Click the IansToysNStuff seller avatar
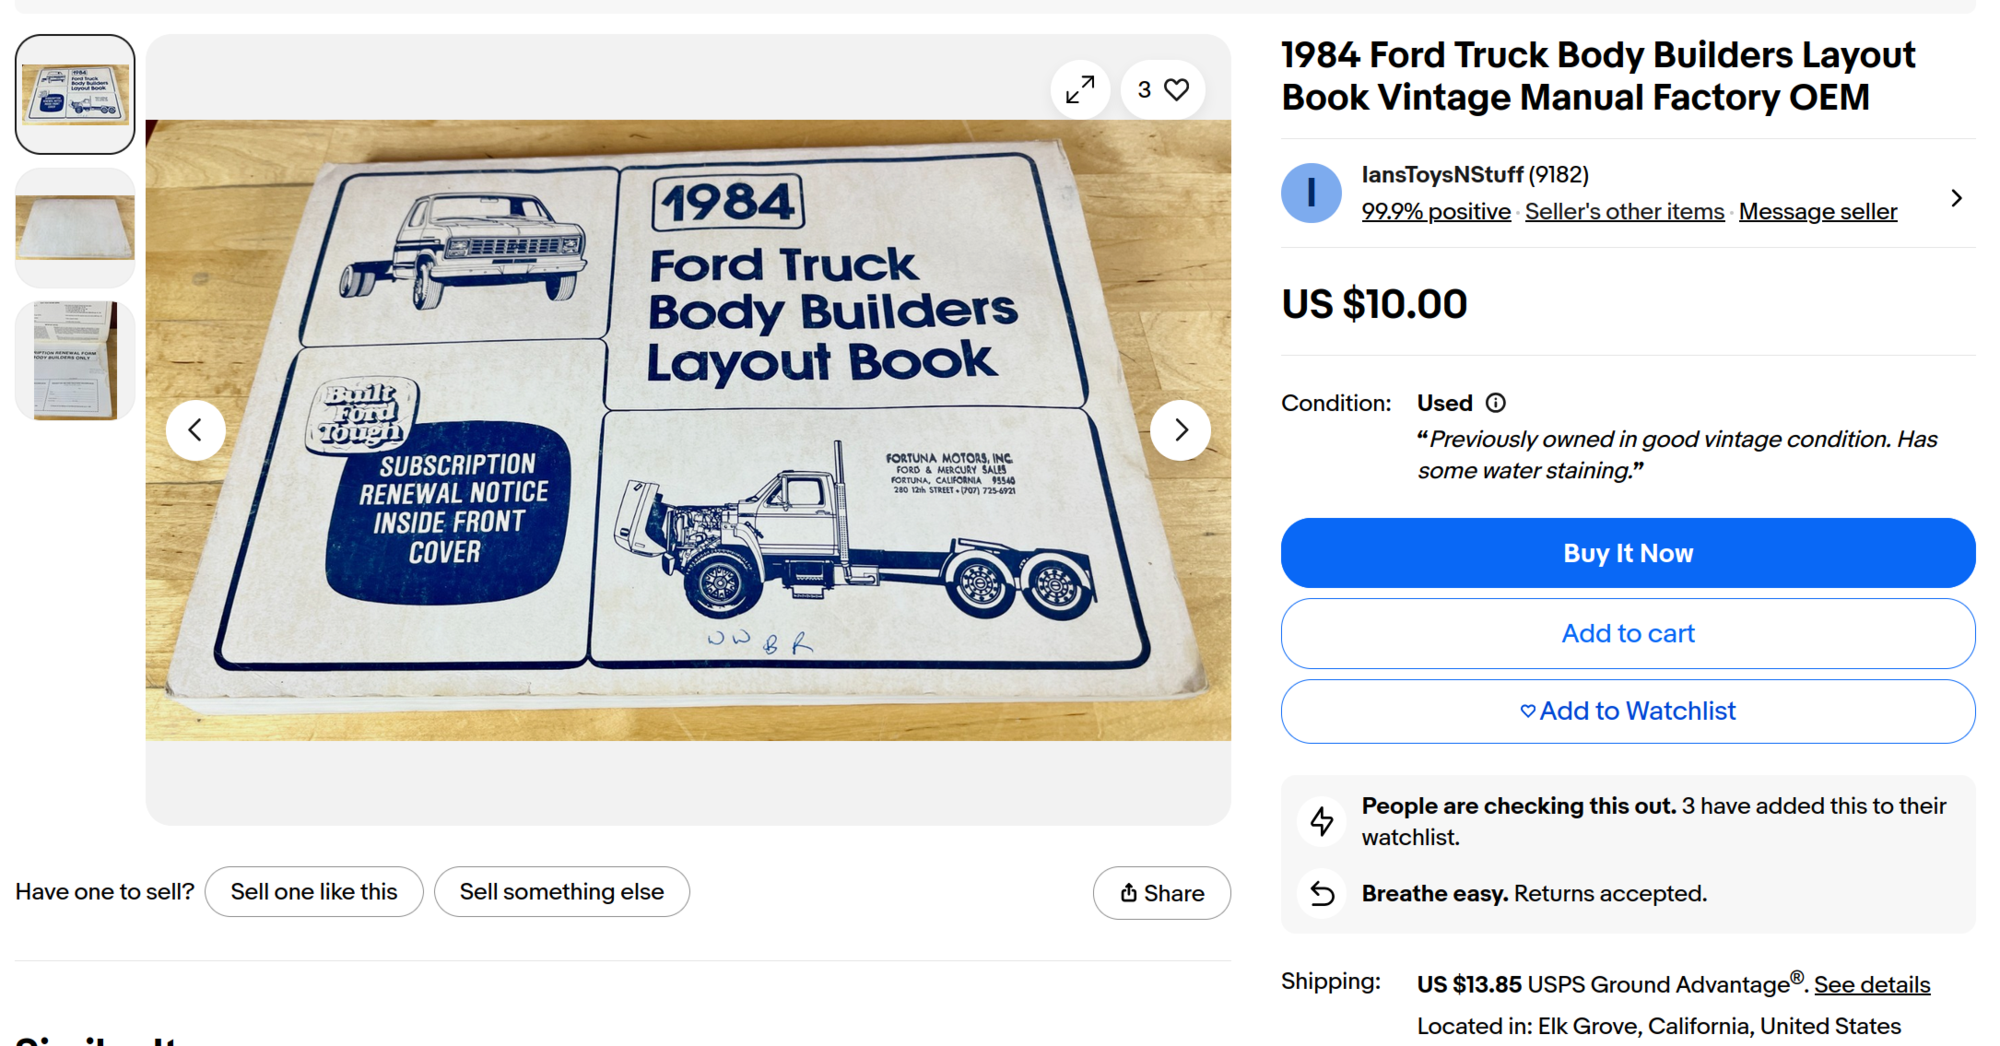Image resolution: width=2000 pixels, height=1046 pixels. coord(1311,193)
